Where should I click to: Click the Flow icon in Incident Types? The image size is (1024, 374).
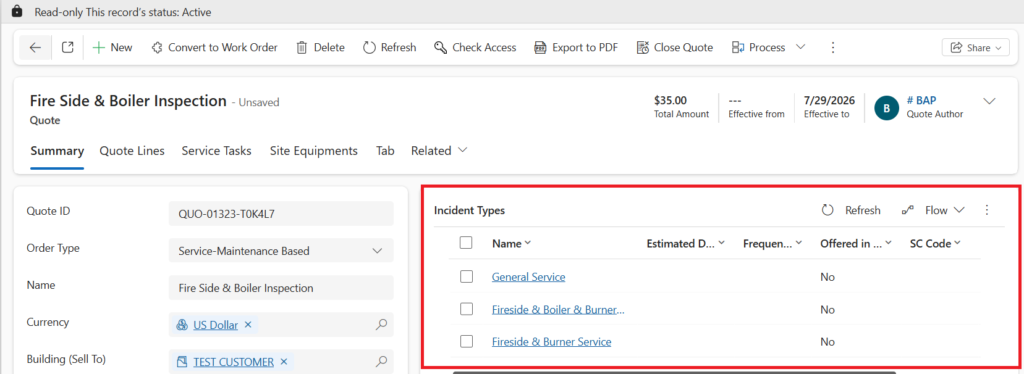point(908,210)
